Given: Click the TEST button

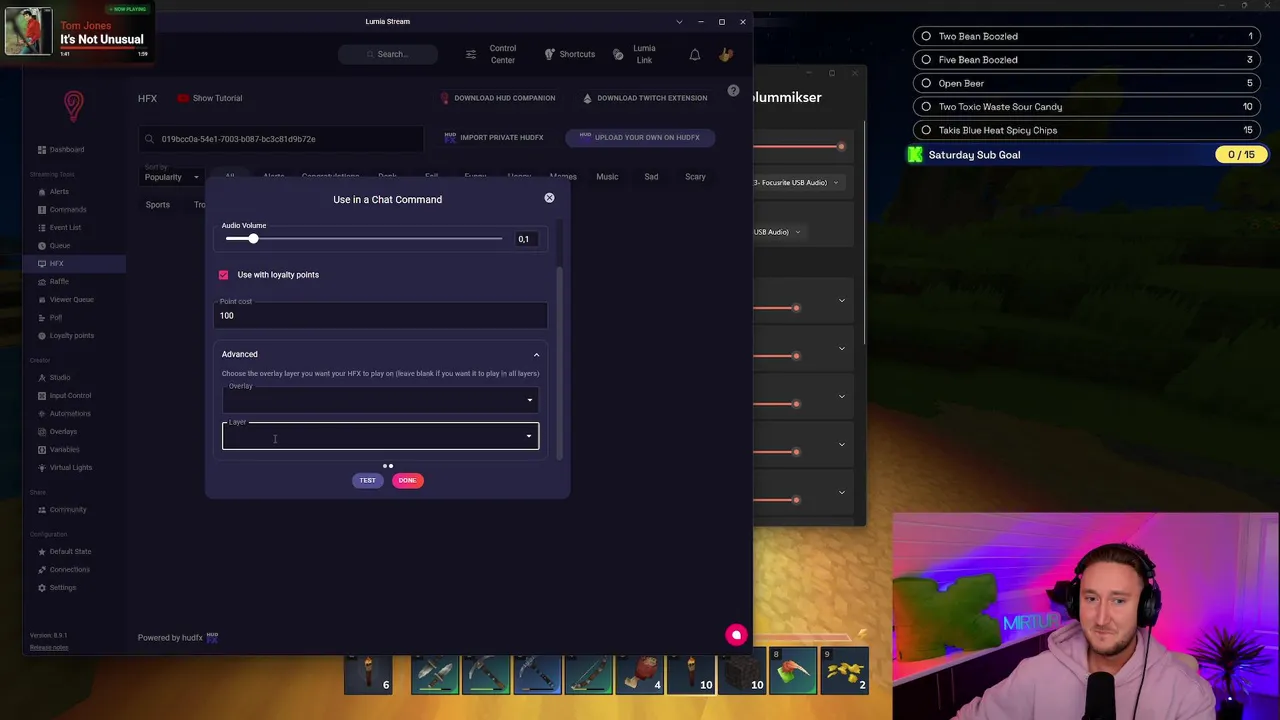Looking at the screenshot, I should point(368,480).
